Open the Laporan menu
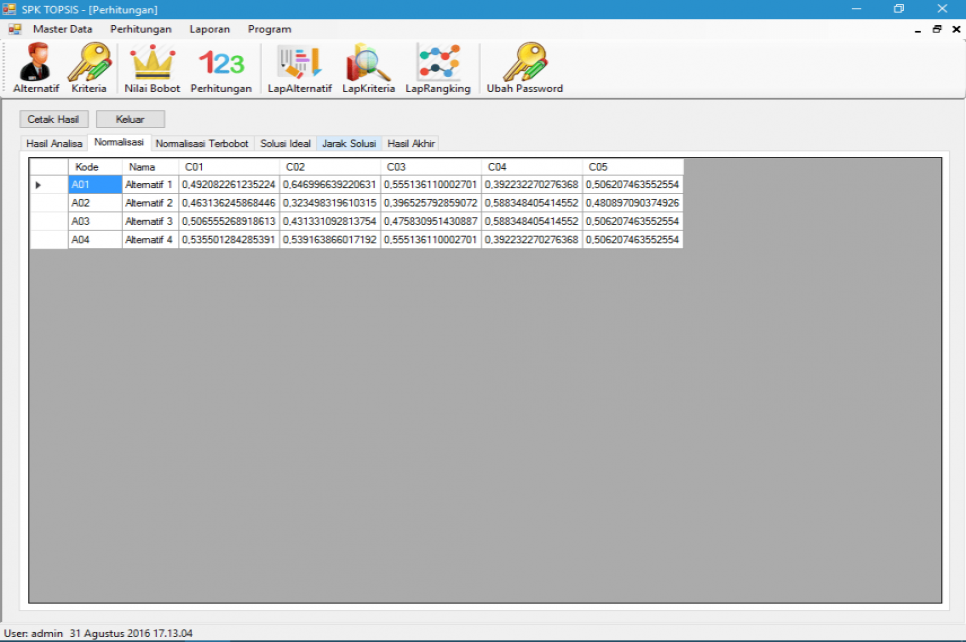This screenshot has width=966, height=642. coord(209,29)
